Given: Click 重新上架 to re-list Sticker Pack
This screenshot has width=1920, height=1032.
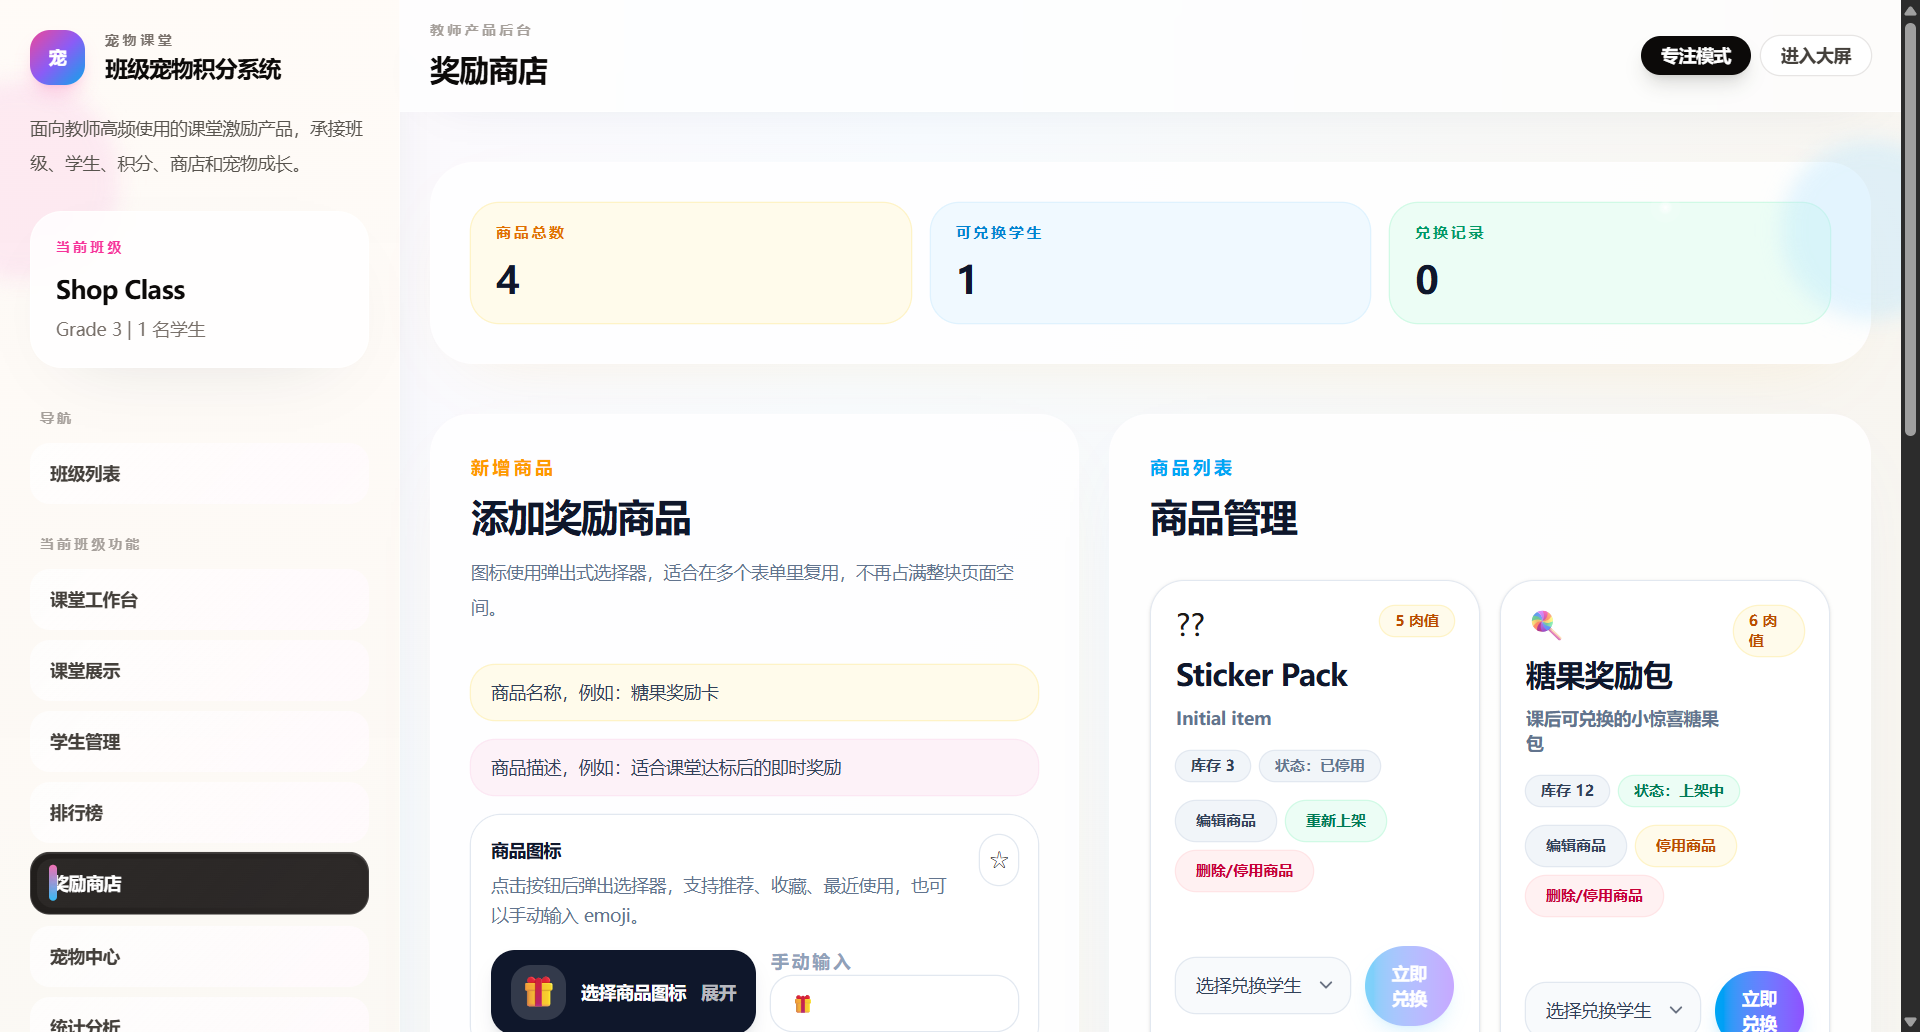Looking at the screenshot, I should point(1335,820).
